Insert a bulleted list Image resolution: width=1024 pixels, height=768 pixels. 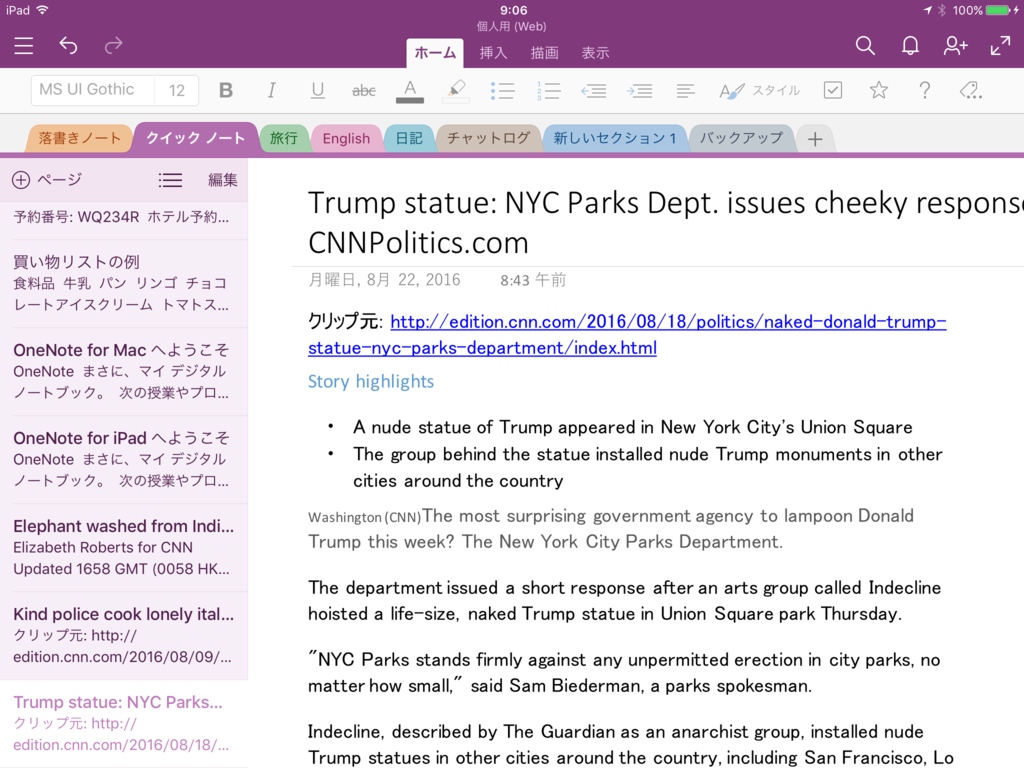[502, 91]
